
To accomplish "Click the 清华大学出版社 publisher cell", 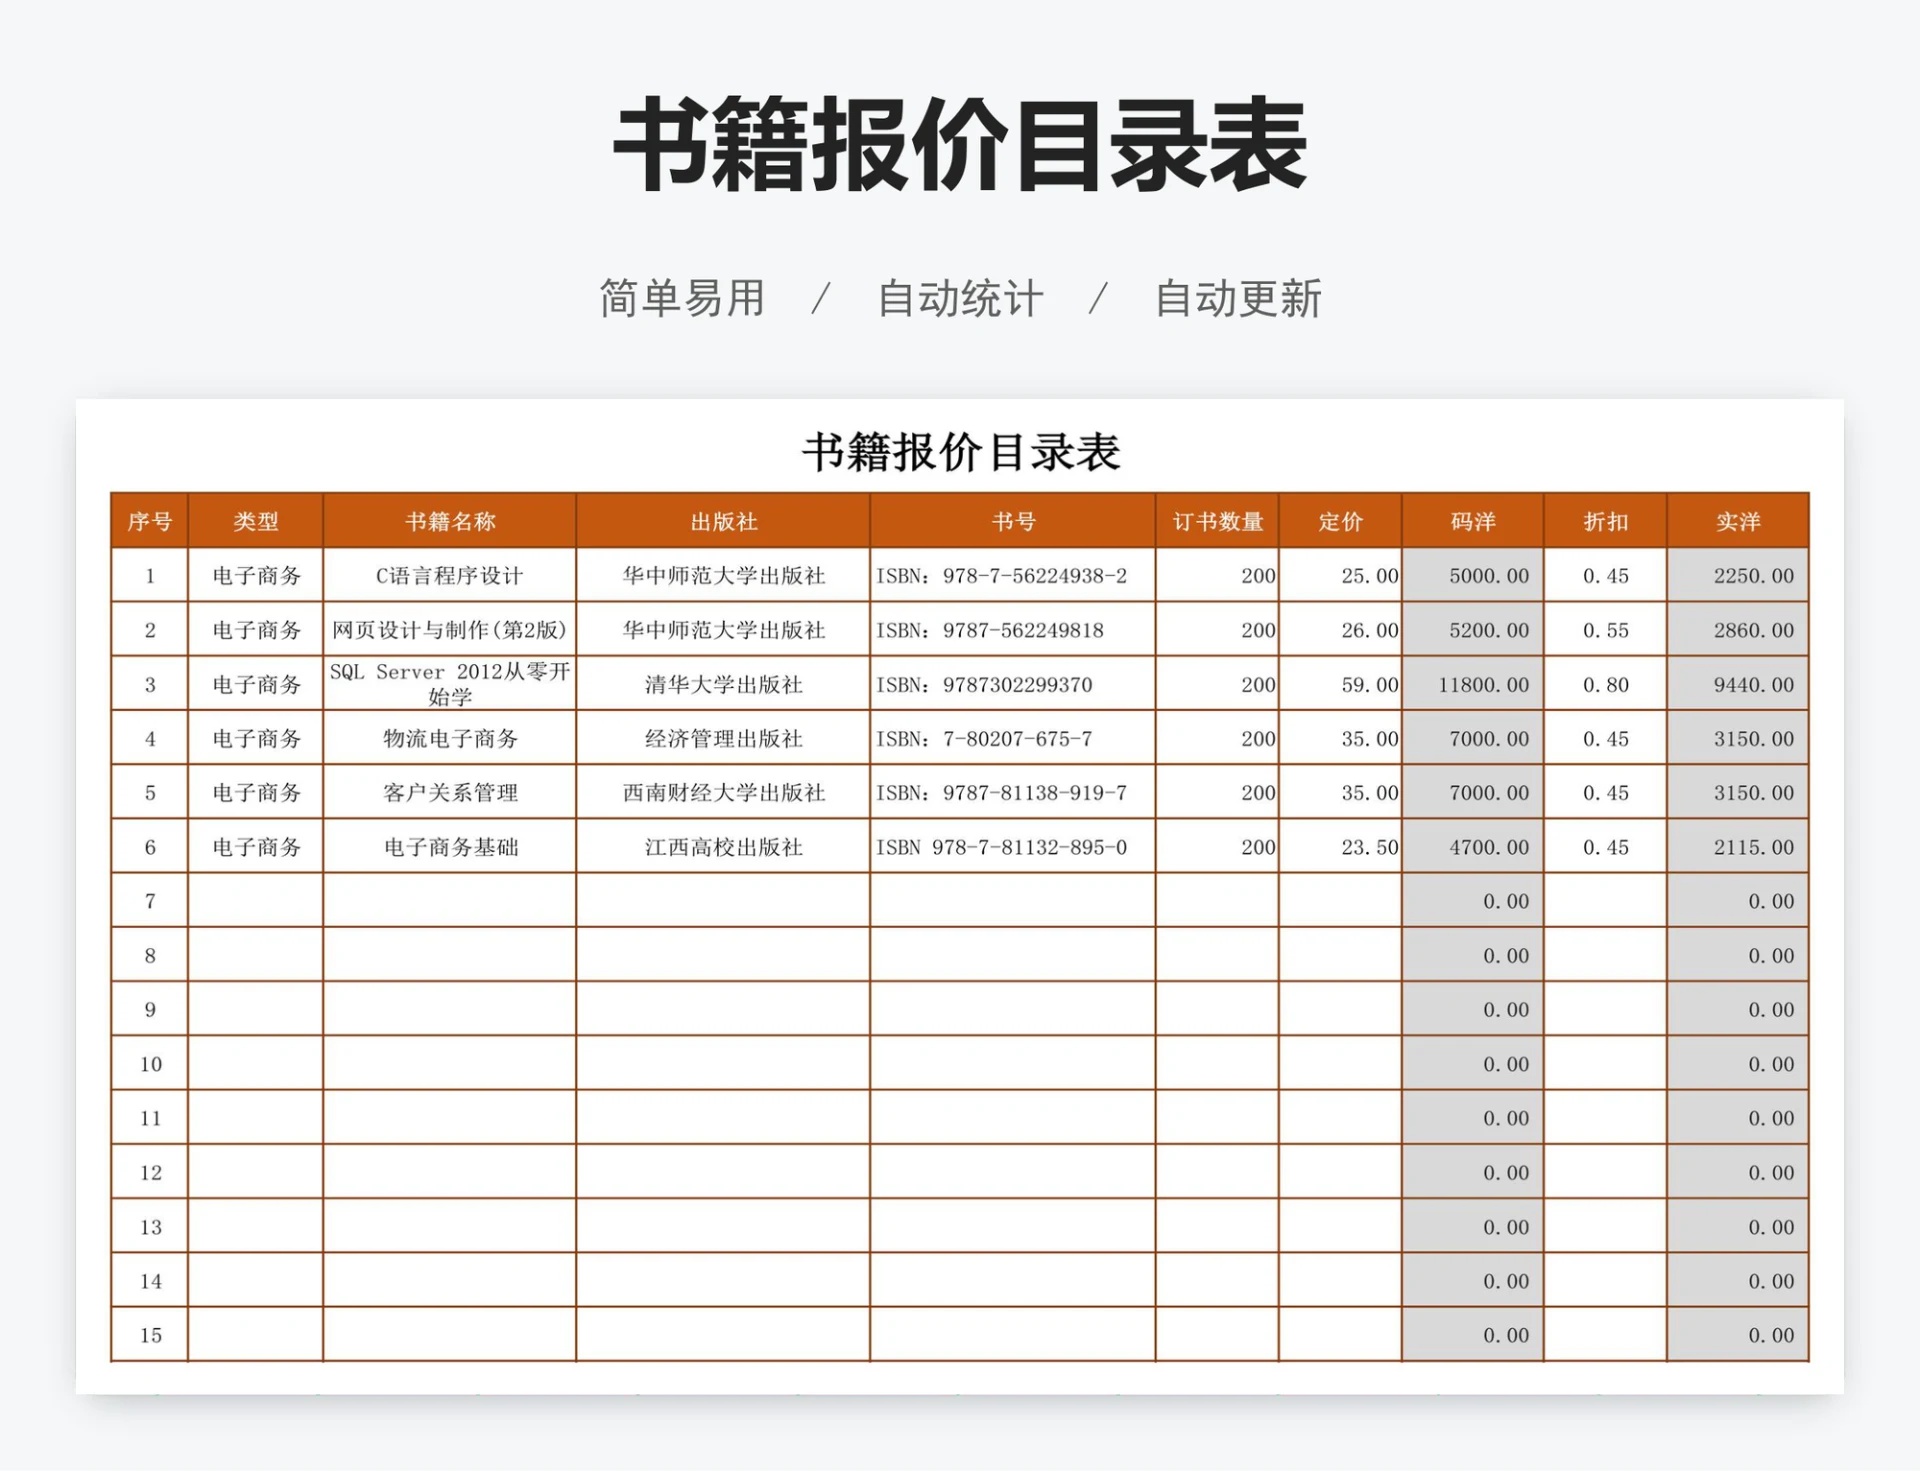I will [x=722, y=684].
